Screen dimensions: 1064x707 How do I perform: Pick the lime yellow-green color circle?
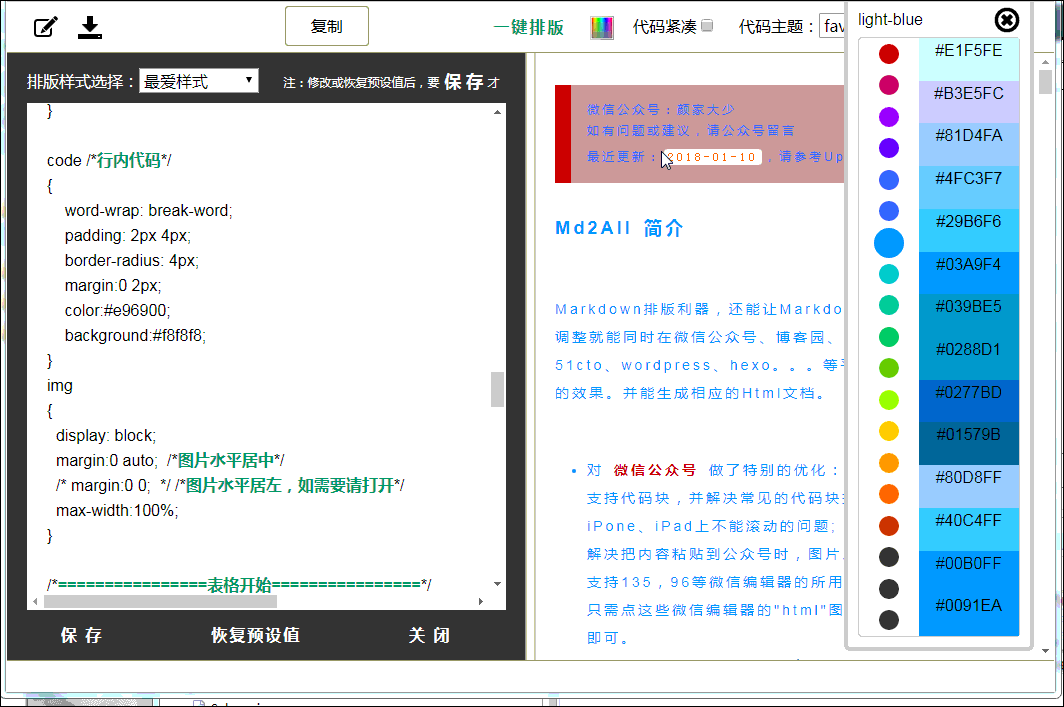[889, 400]
